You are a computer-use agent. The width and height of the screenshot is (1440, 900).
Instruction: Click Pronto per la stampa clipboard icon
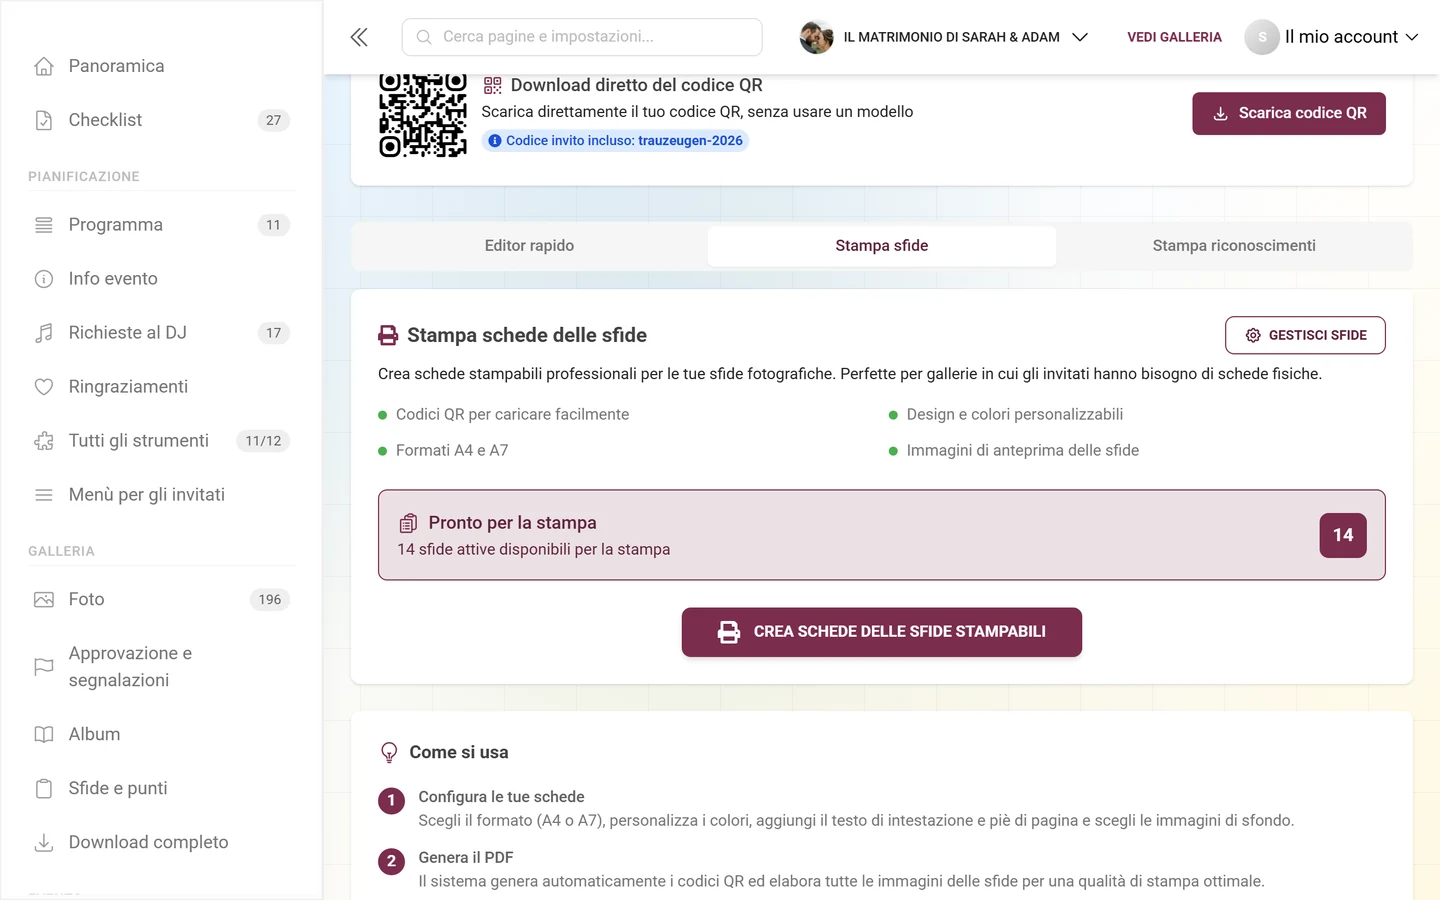(x=408, y=523)
